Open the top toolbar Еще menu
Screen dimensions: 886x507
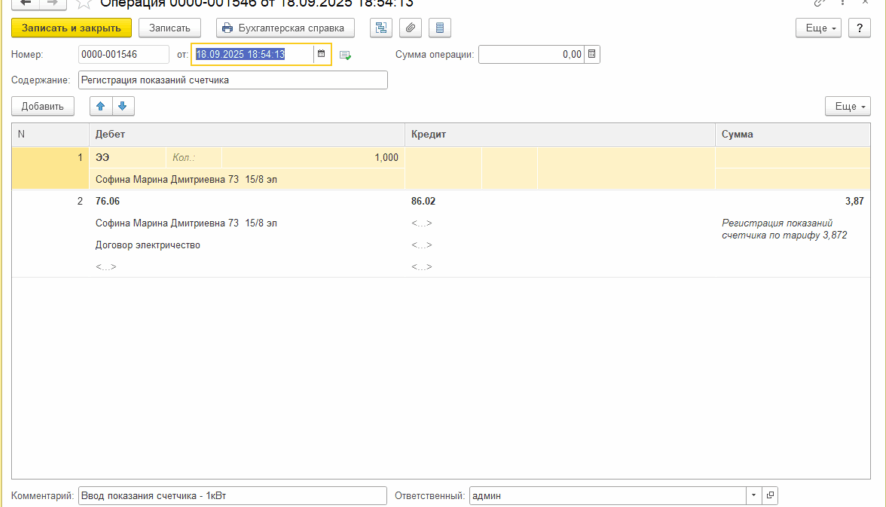pyautogui.click(x=818, y=28)
